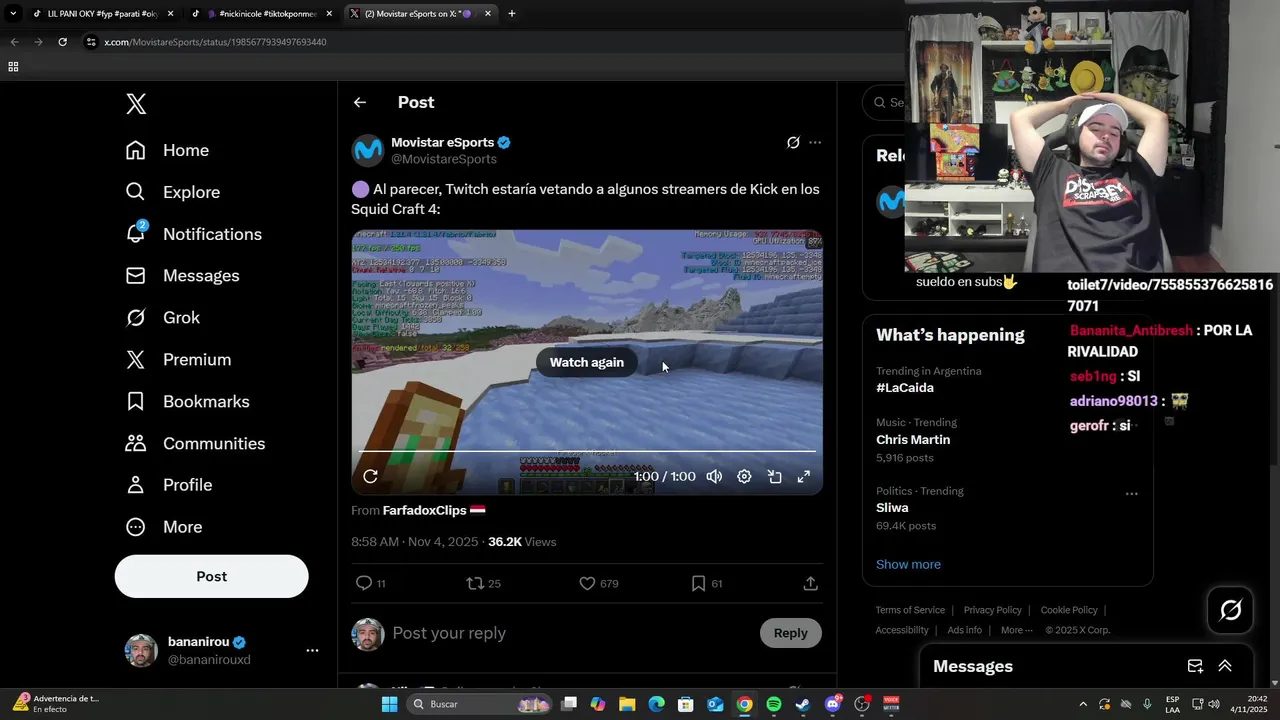Viewport: 1280px width, 720px height.
Task: Open the Premium page
Action: [179, 360]
